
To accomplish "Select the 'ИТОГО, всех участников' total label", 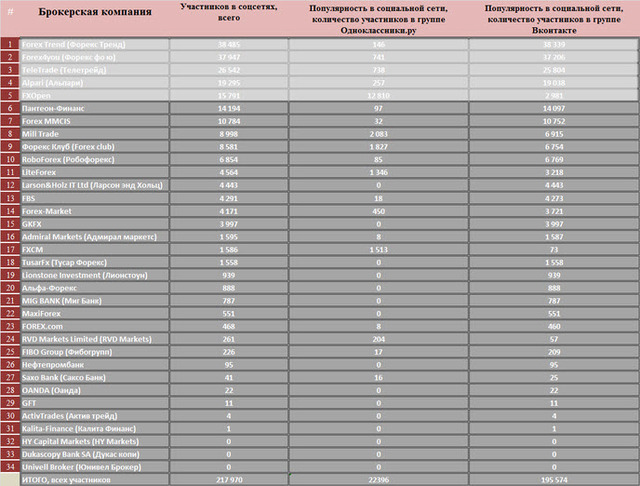I will pyautogui.click(x=95, y=480).
